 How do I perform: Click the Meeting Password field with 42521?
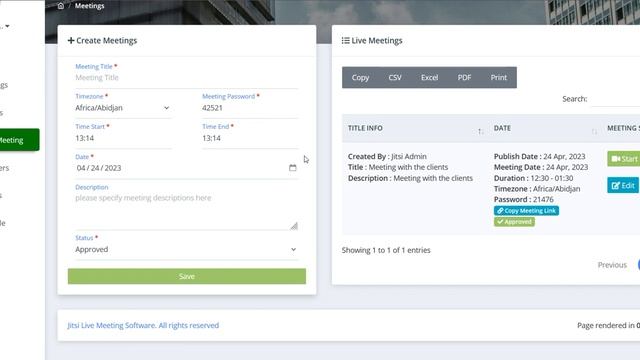pos(250,108)
